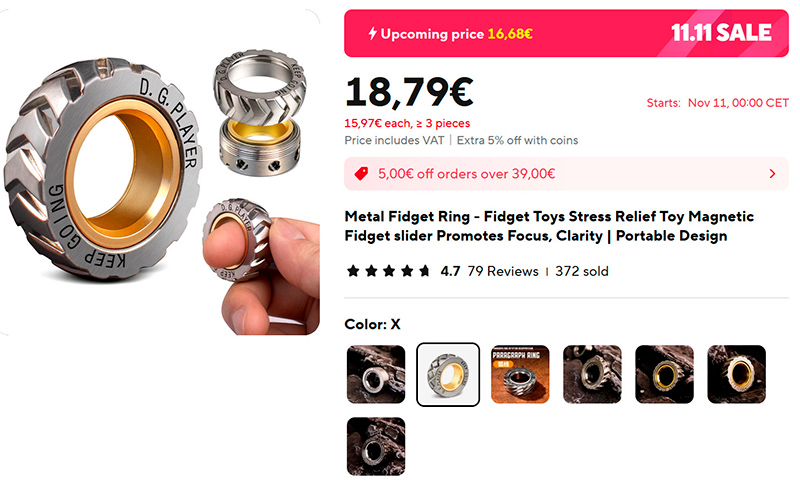The image size is (800, 490).
Task: Open the 79 Reviews link
Action: [503, 271]
